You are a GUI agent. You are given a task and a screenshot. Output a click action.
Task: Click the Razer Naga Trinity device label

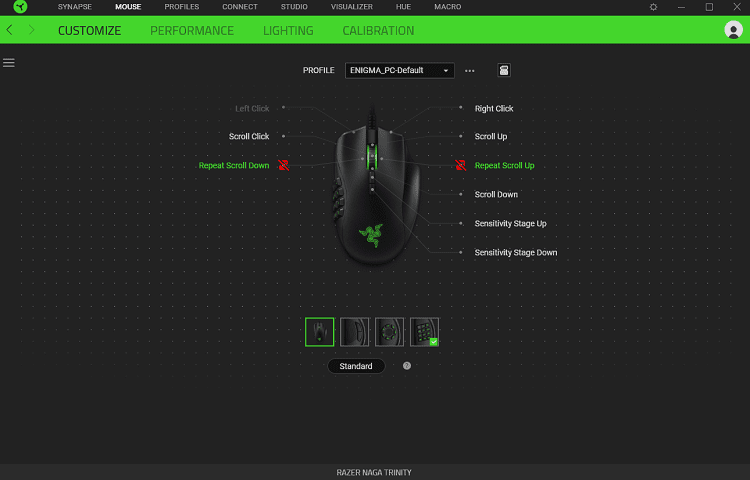pos(374,472)
